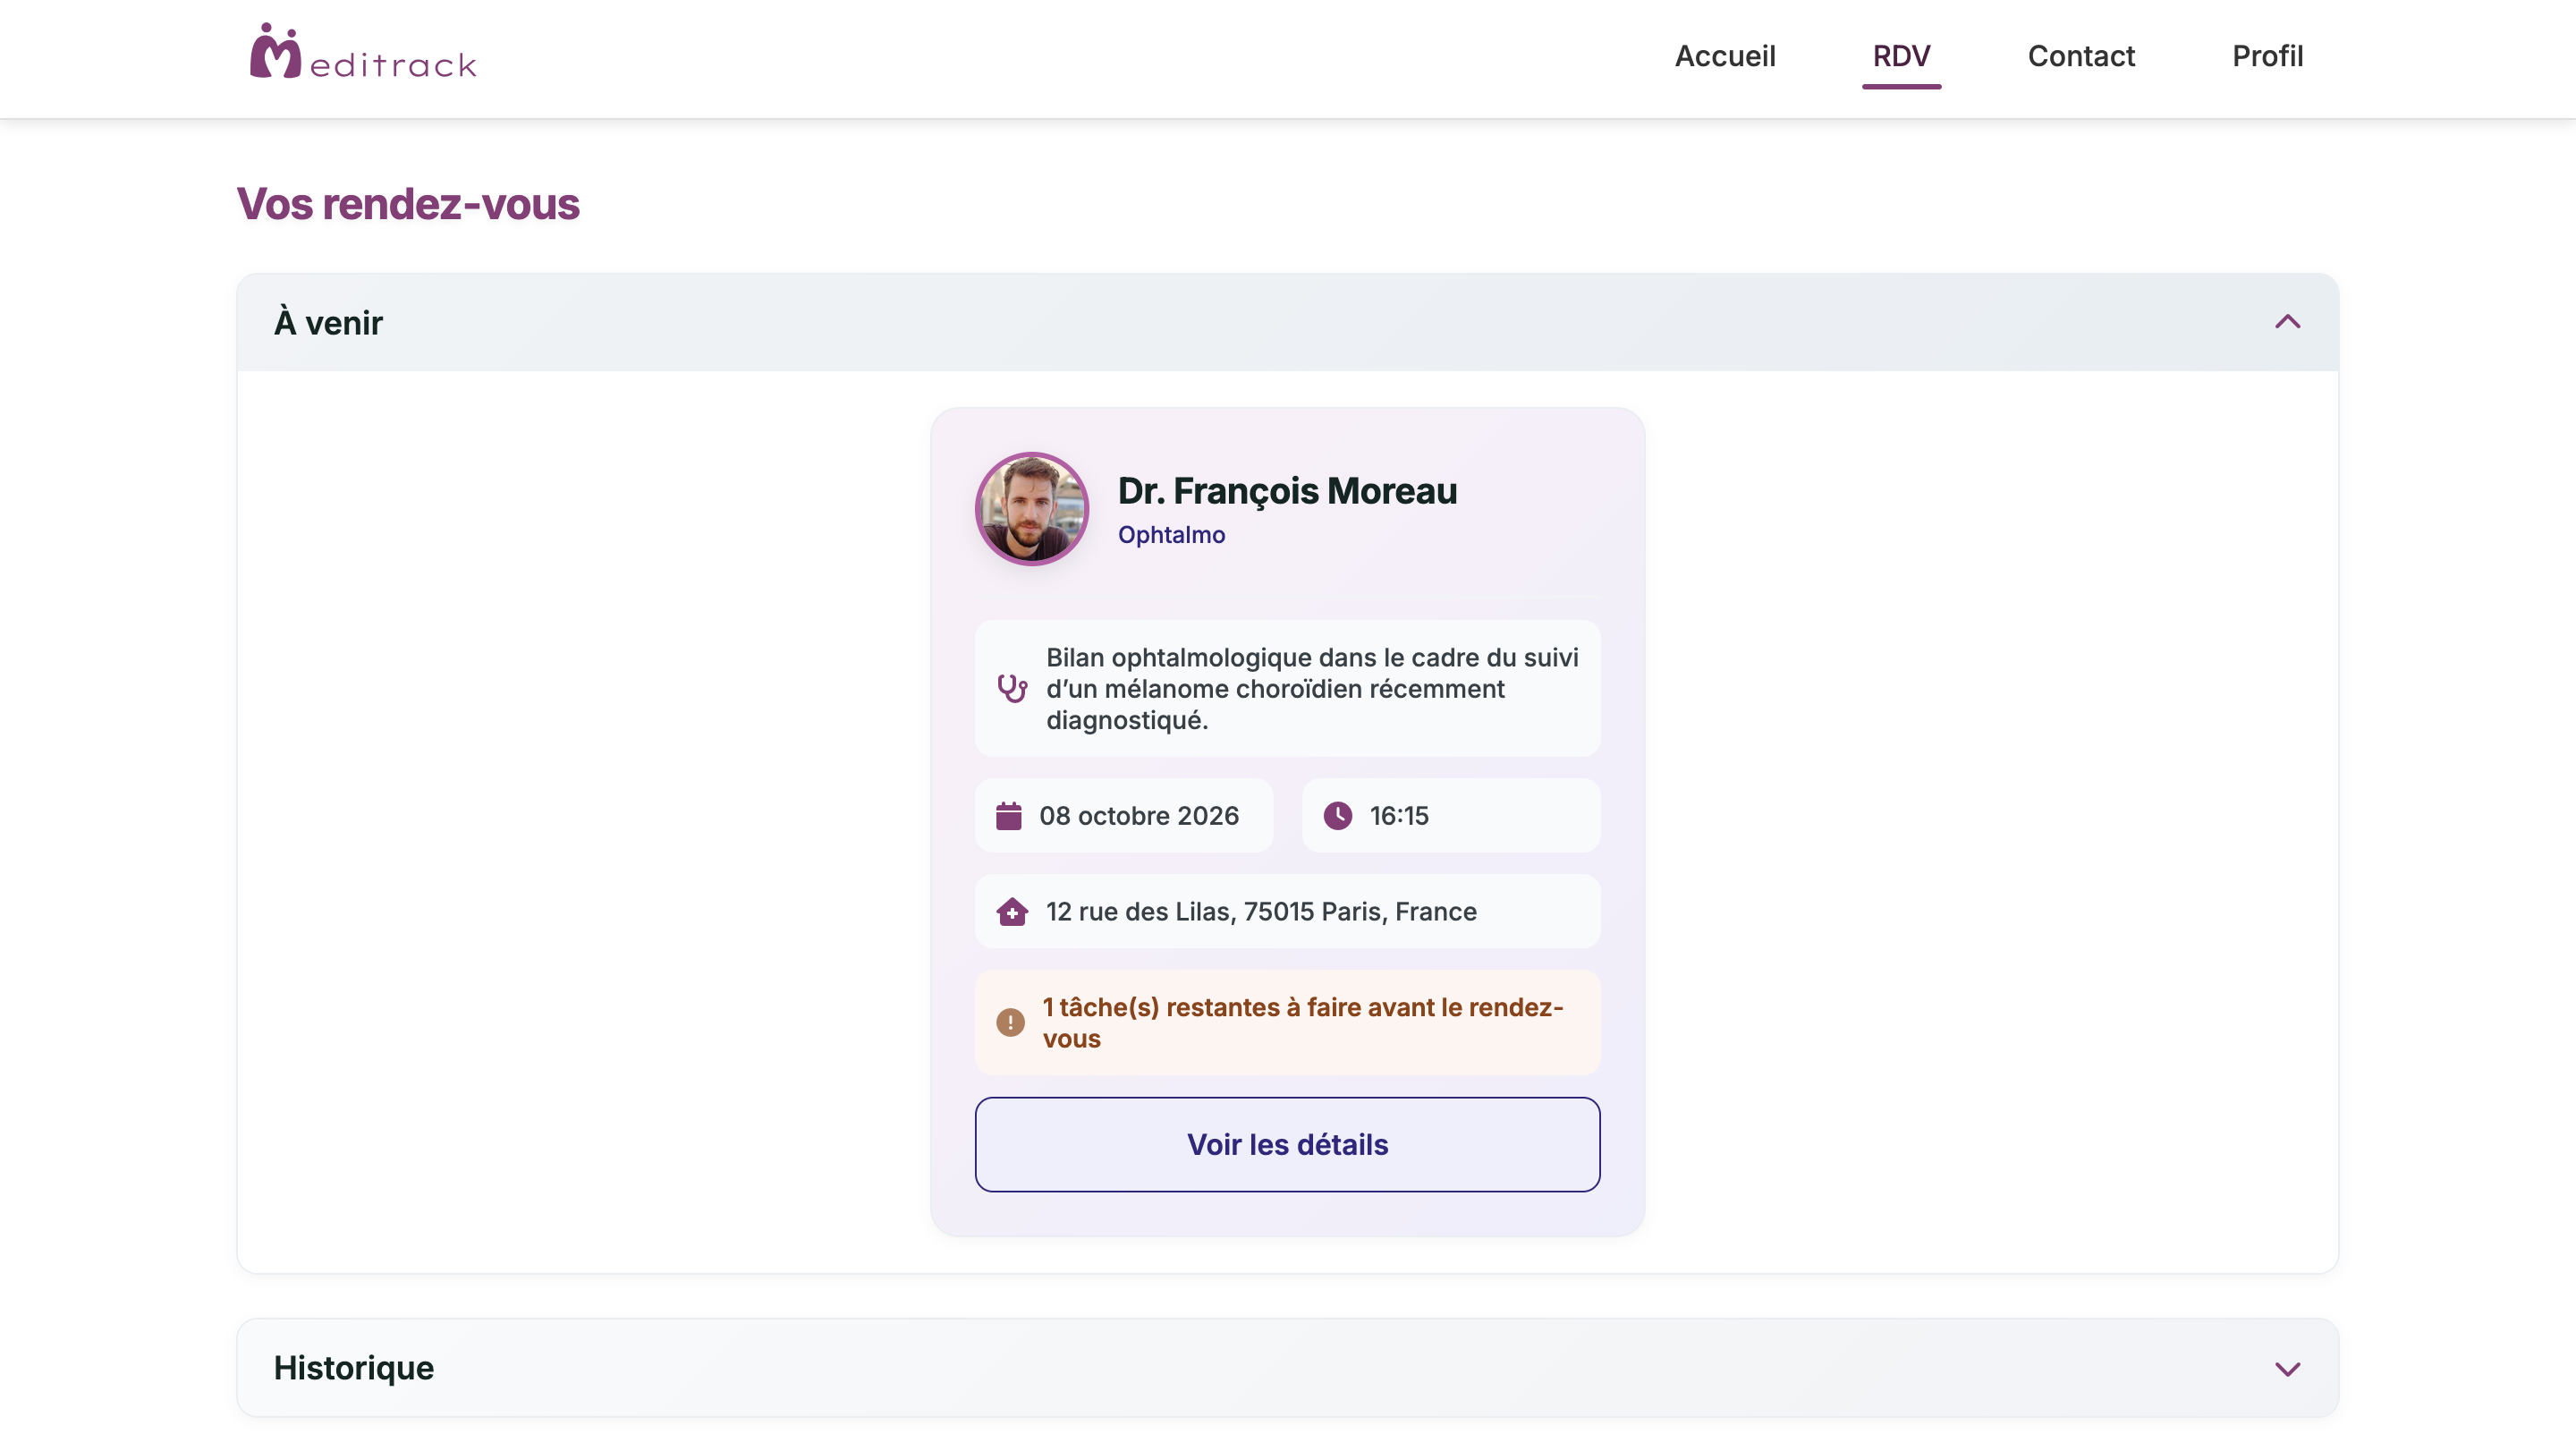Click the Ophtalmo specialty label
This screenshot has height=1451, width=2576.
coord(1171,535)
